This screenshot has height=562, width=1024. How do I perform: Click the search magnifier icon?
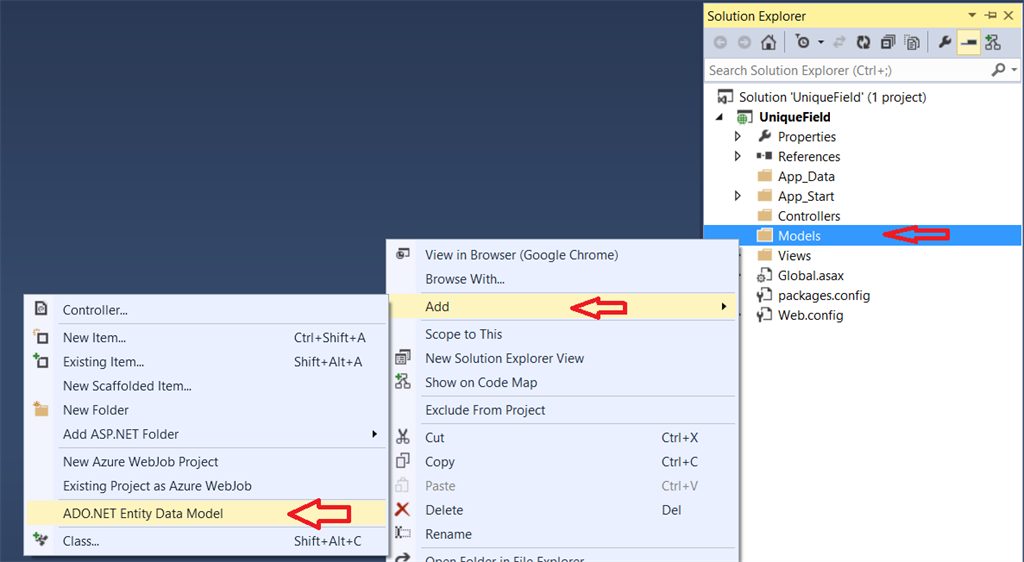[x=998, y=70]
